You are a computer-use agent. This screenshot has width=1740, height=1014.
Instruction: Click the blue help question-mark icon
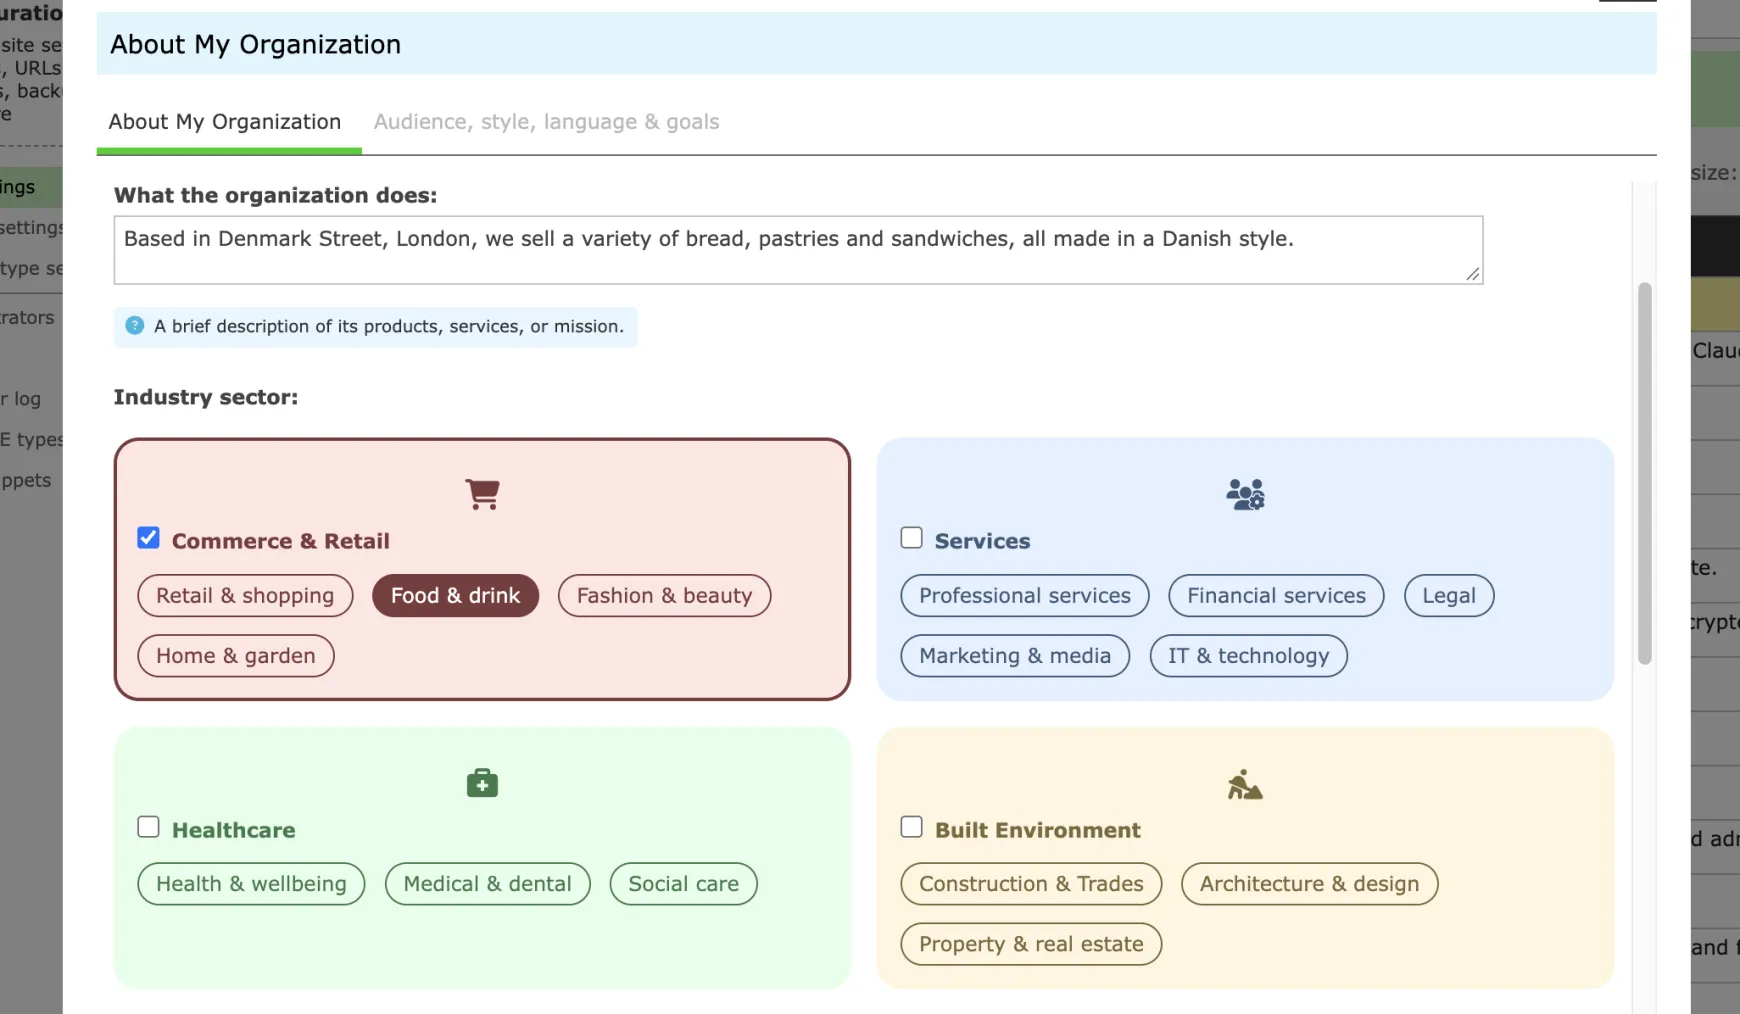134,326
